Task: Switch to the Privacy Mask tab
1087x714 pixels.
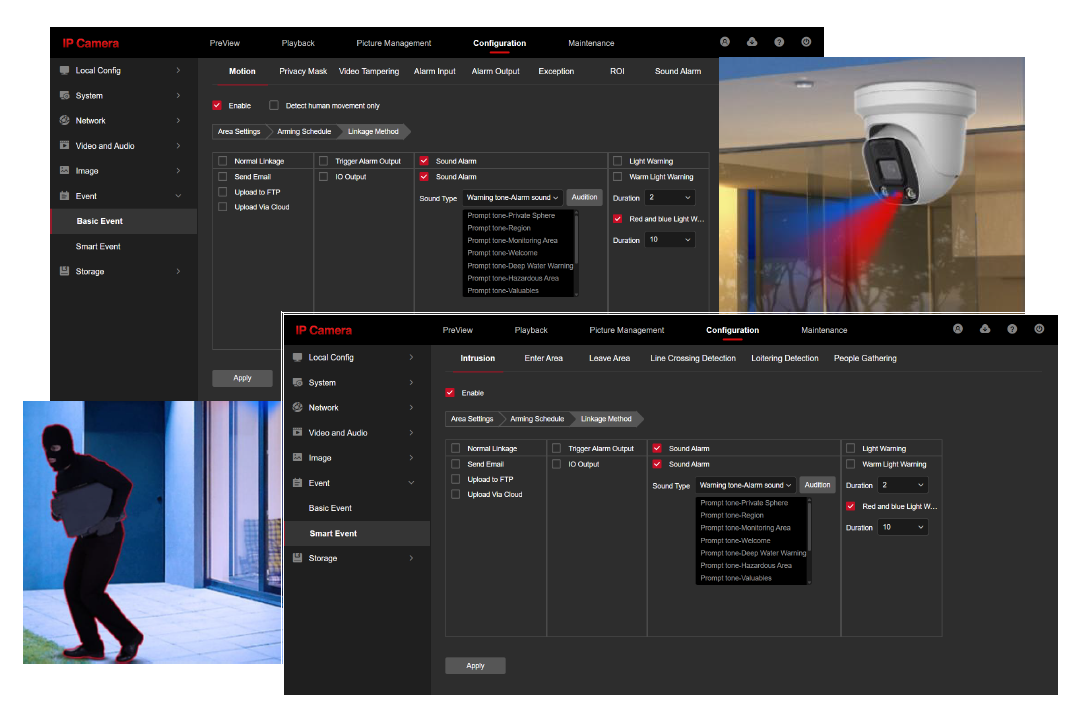Action: pos(303,71)
